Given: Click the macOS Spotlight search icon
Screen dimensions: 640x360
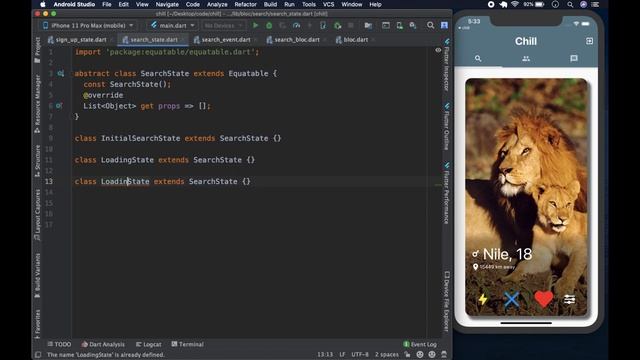Looking at the screenshot, I should (570, 4).
